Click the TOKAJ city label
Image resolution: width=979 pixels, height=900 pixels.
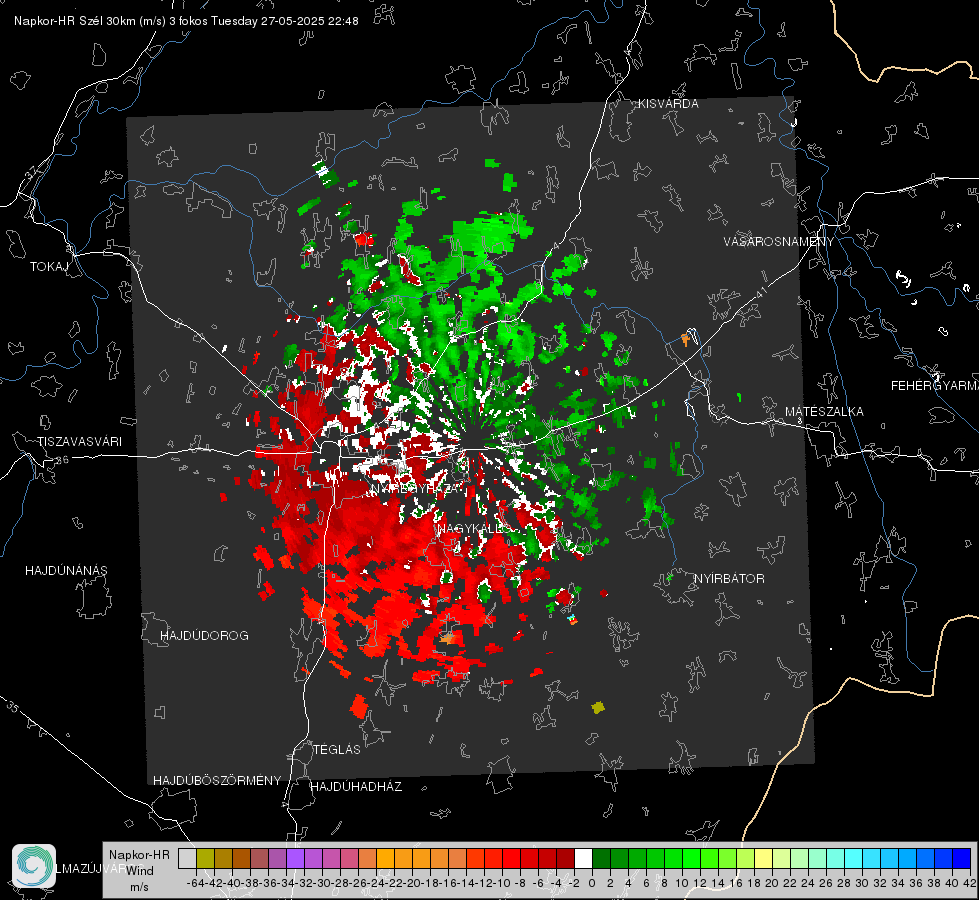coord(49,267)
